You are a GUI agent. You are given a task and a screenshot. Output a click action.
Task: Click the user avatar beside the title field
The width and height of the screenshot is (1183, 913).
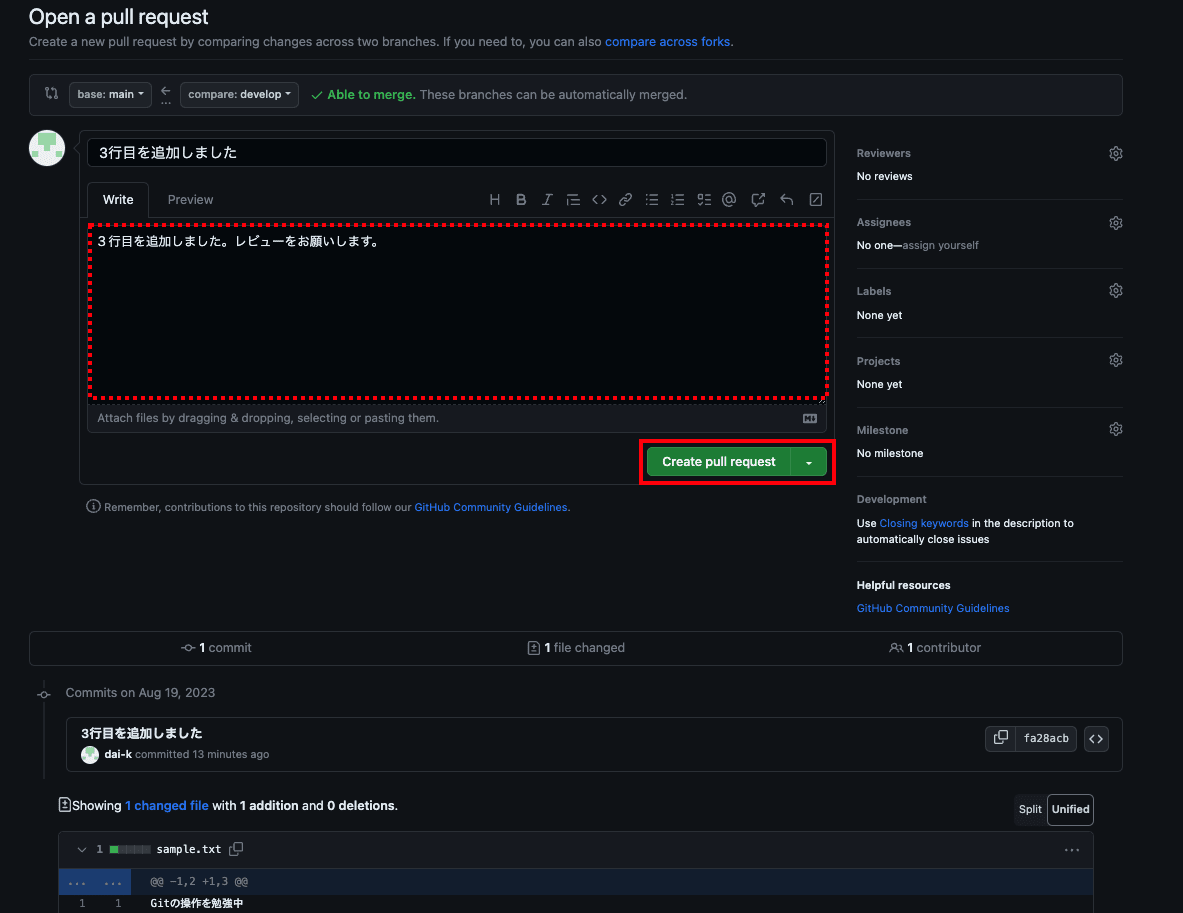coord(47,148)
